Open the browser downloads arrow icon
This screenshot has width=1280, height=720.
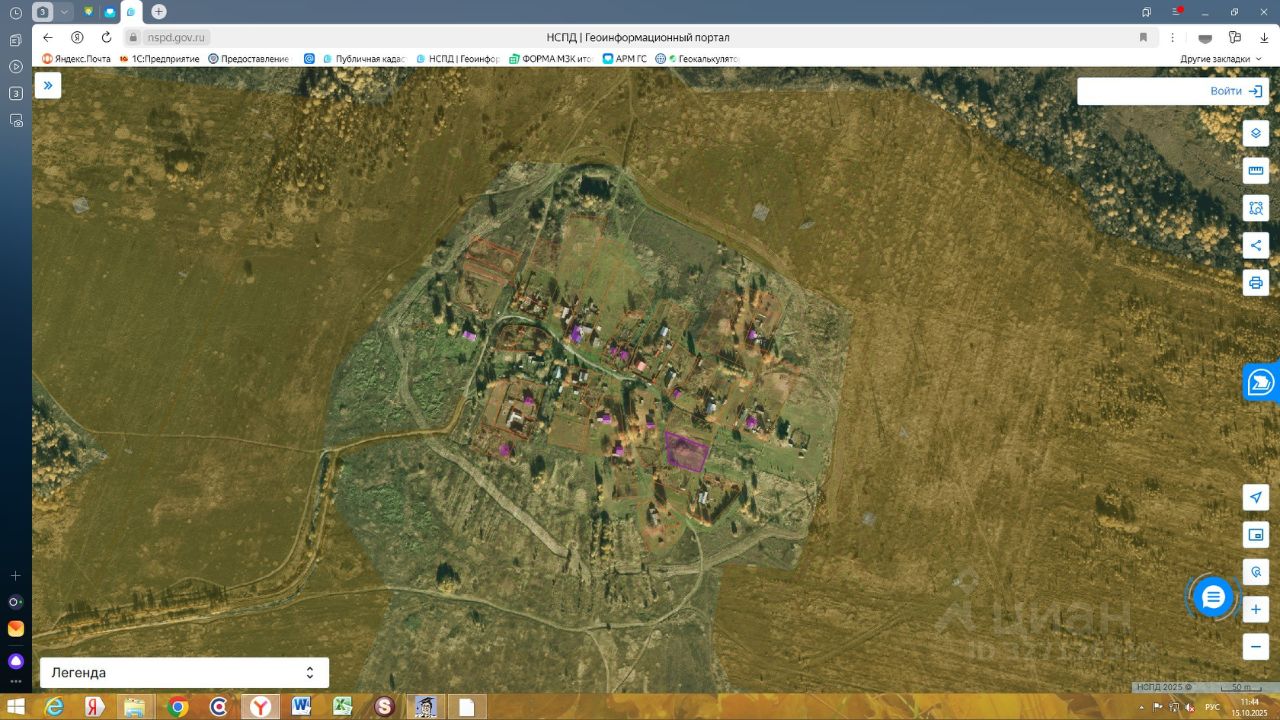1264,37
